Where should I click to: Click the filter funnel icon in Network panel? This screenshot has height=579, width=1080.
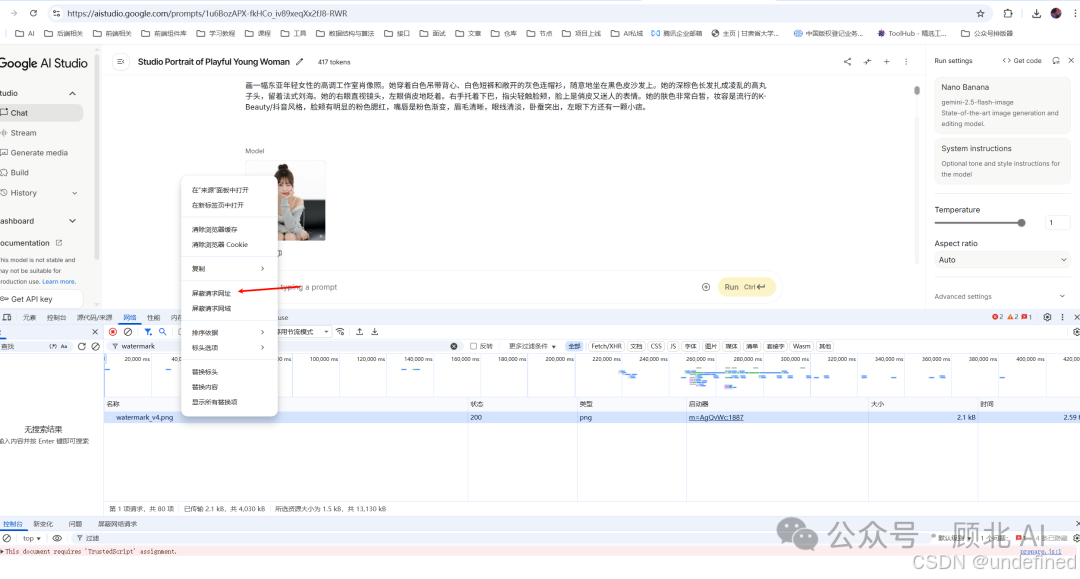pos(148,330)
